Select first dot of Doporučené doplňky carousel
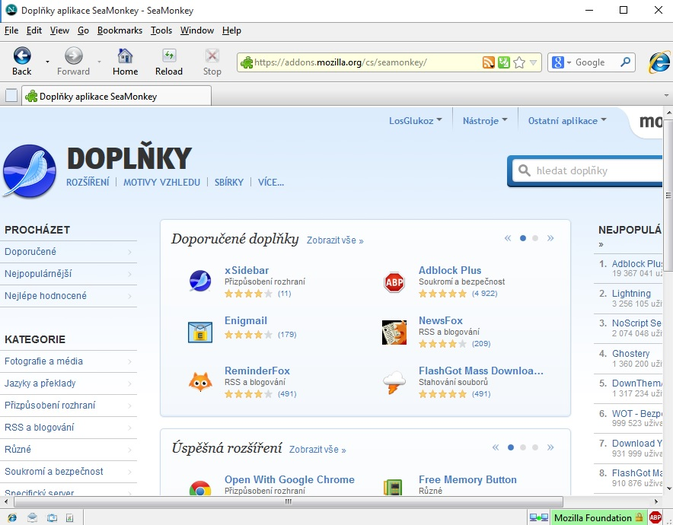The height and width of the screenshot is (525, 673). pos(523,238)
